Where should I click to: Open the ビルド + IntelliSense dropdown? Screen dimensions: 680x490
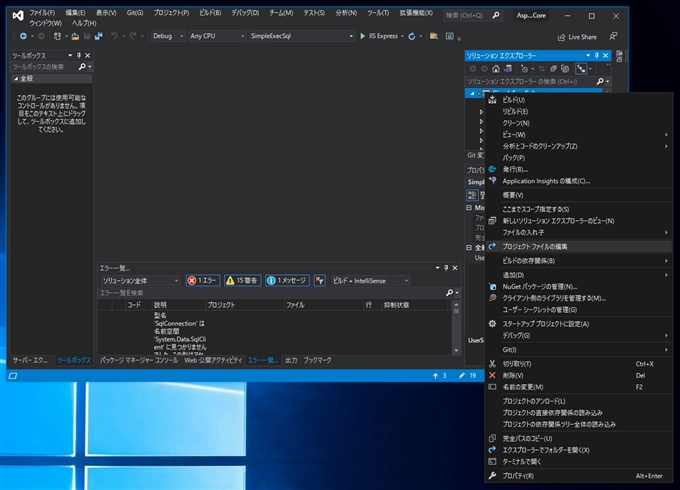[x=370, y=281]
